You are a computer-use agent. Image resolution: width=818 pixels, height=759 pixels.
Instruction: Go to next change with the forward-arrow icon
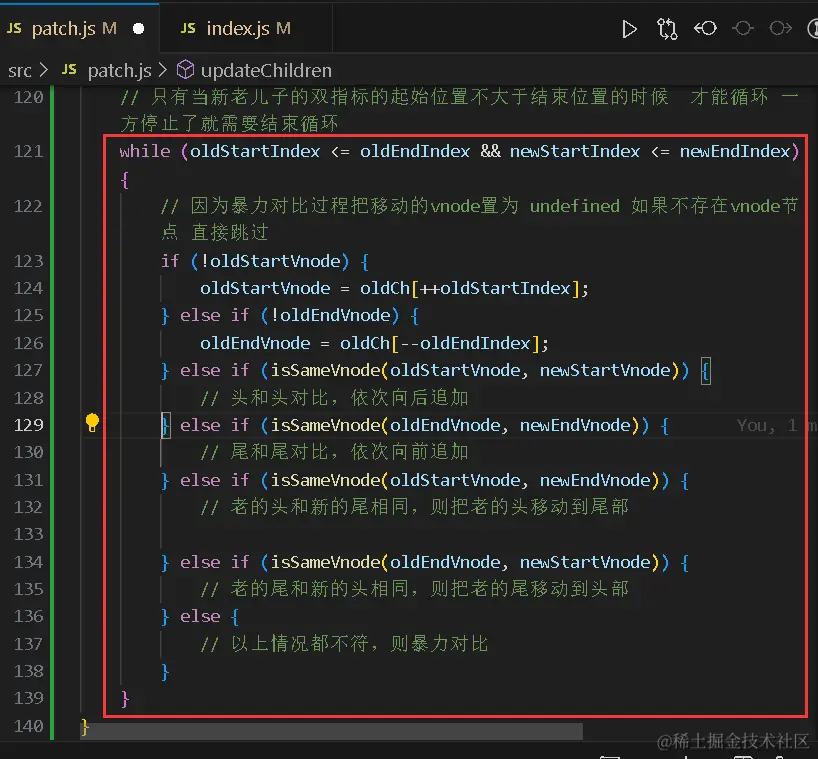(780, 28)
